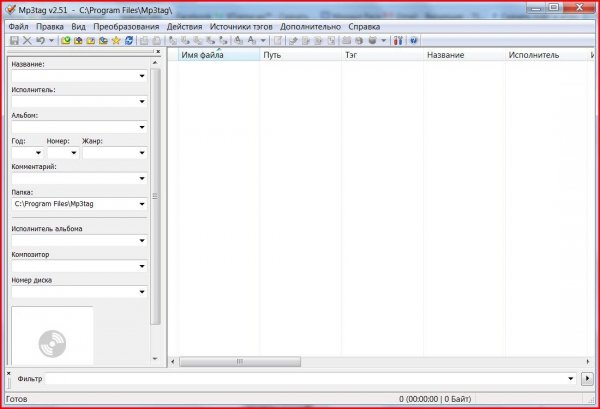Click the Фильтр go arrow button

587,379
